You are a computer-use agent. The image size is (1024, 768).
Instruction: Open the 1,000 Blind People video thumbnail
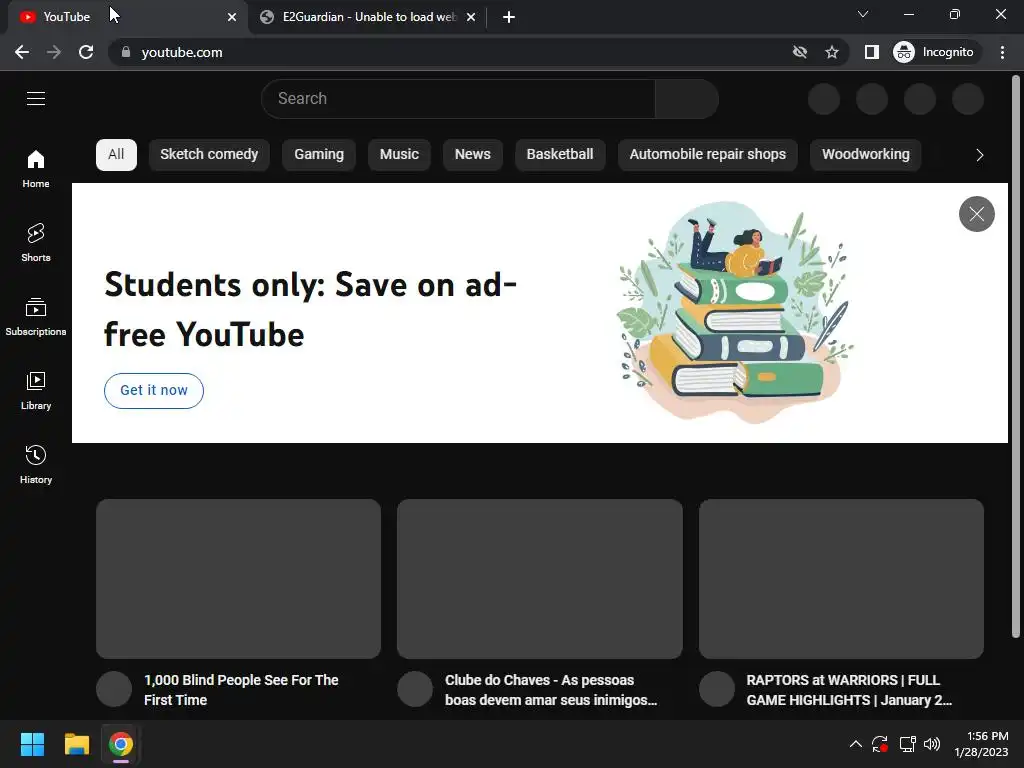pos(238,579)
